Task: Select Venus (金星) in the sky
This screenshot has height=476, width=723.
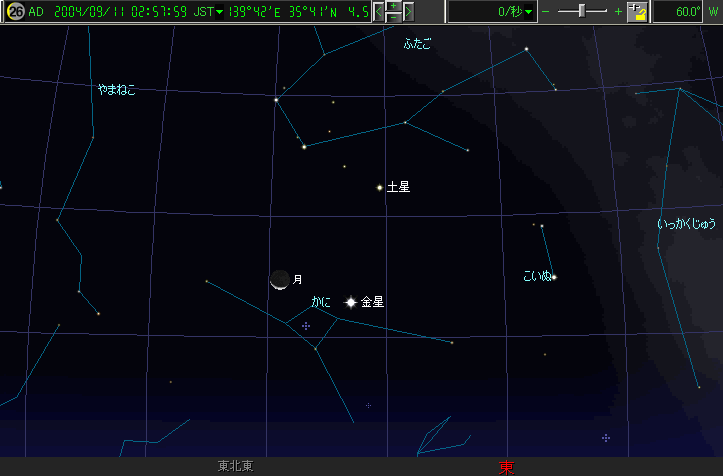Action: [x=351, y=302]
